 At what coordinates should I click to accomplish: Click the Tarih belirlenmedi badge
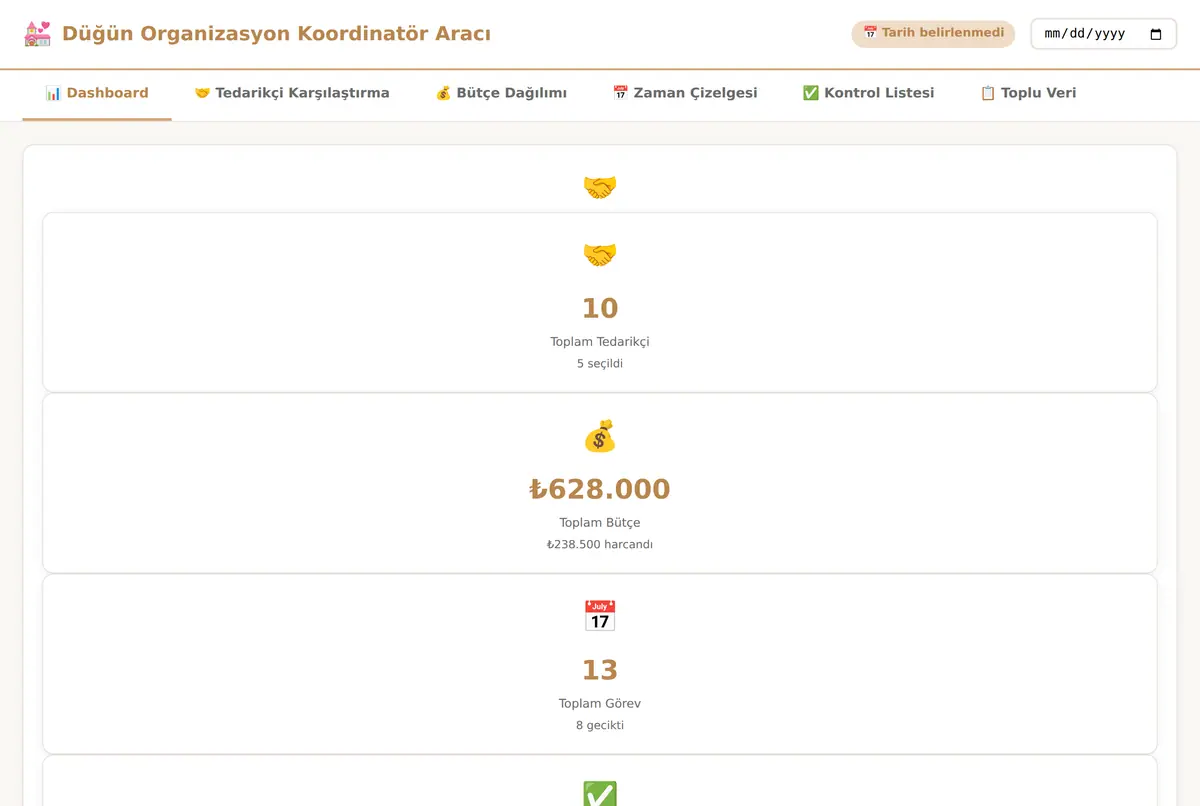[933, 34]
